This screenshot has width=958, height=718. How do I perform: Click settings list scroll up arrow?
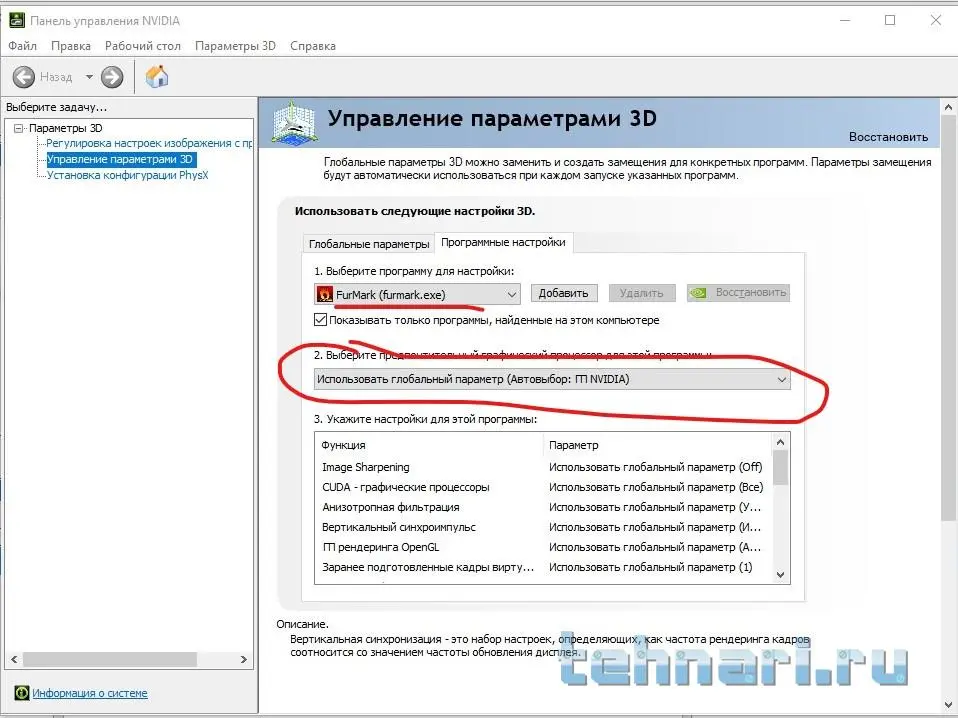click(x=780, y=442)
